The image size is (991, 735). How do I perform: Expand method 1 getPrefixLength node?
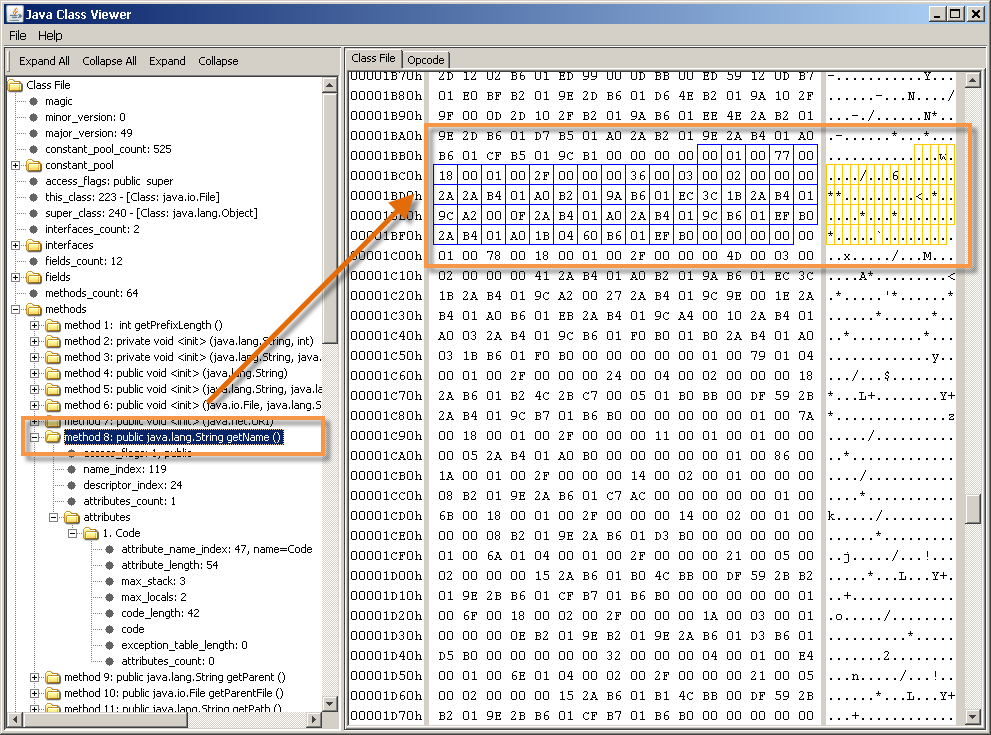[34, 325]
